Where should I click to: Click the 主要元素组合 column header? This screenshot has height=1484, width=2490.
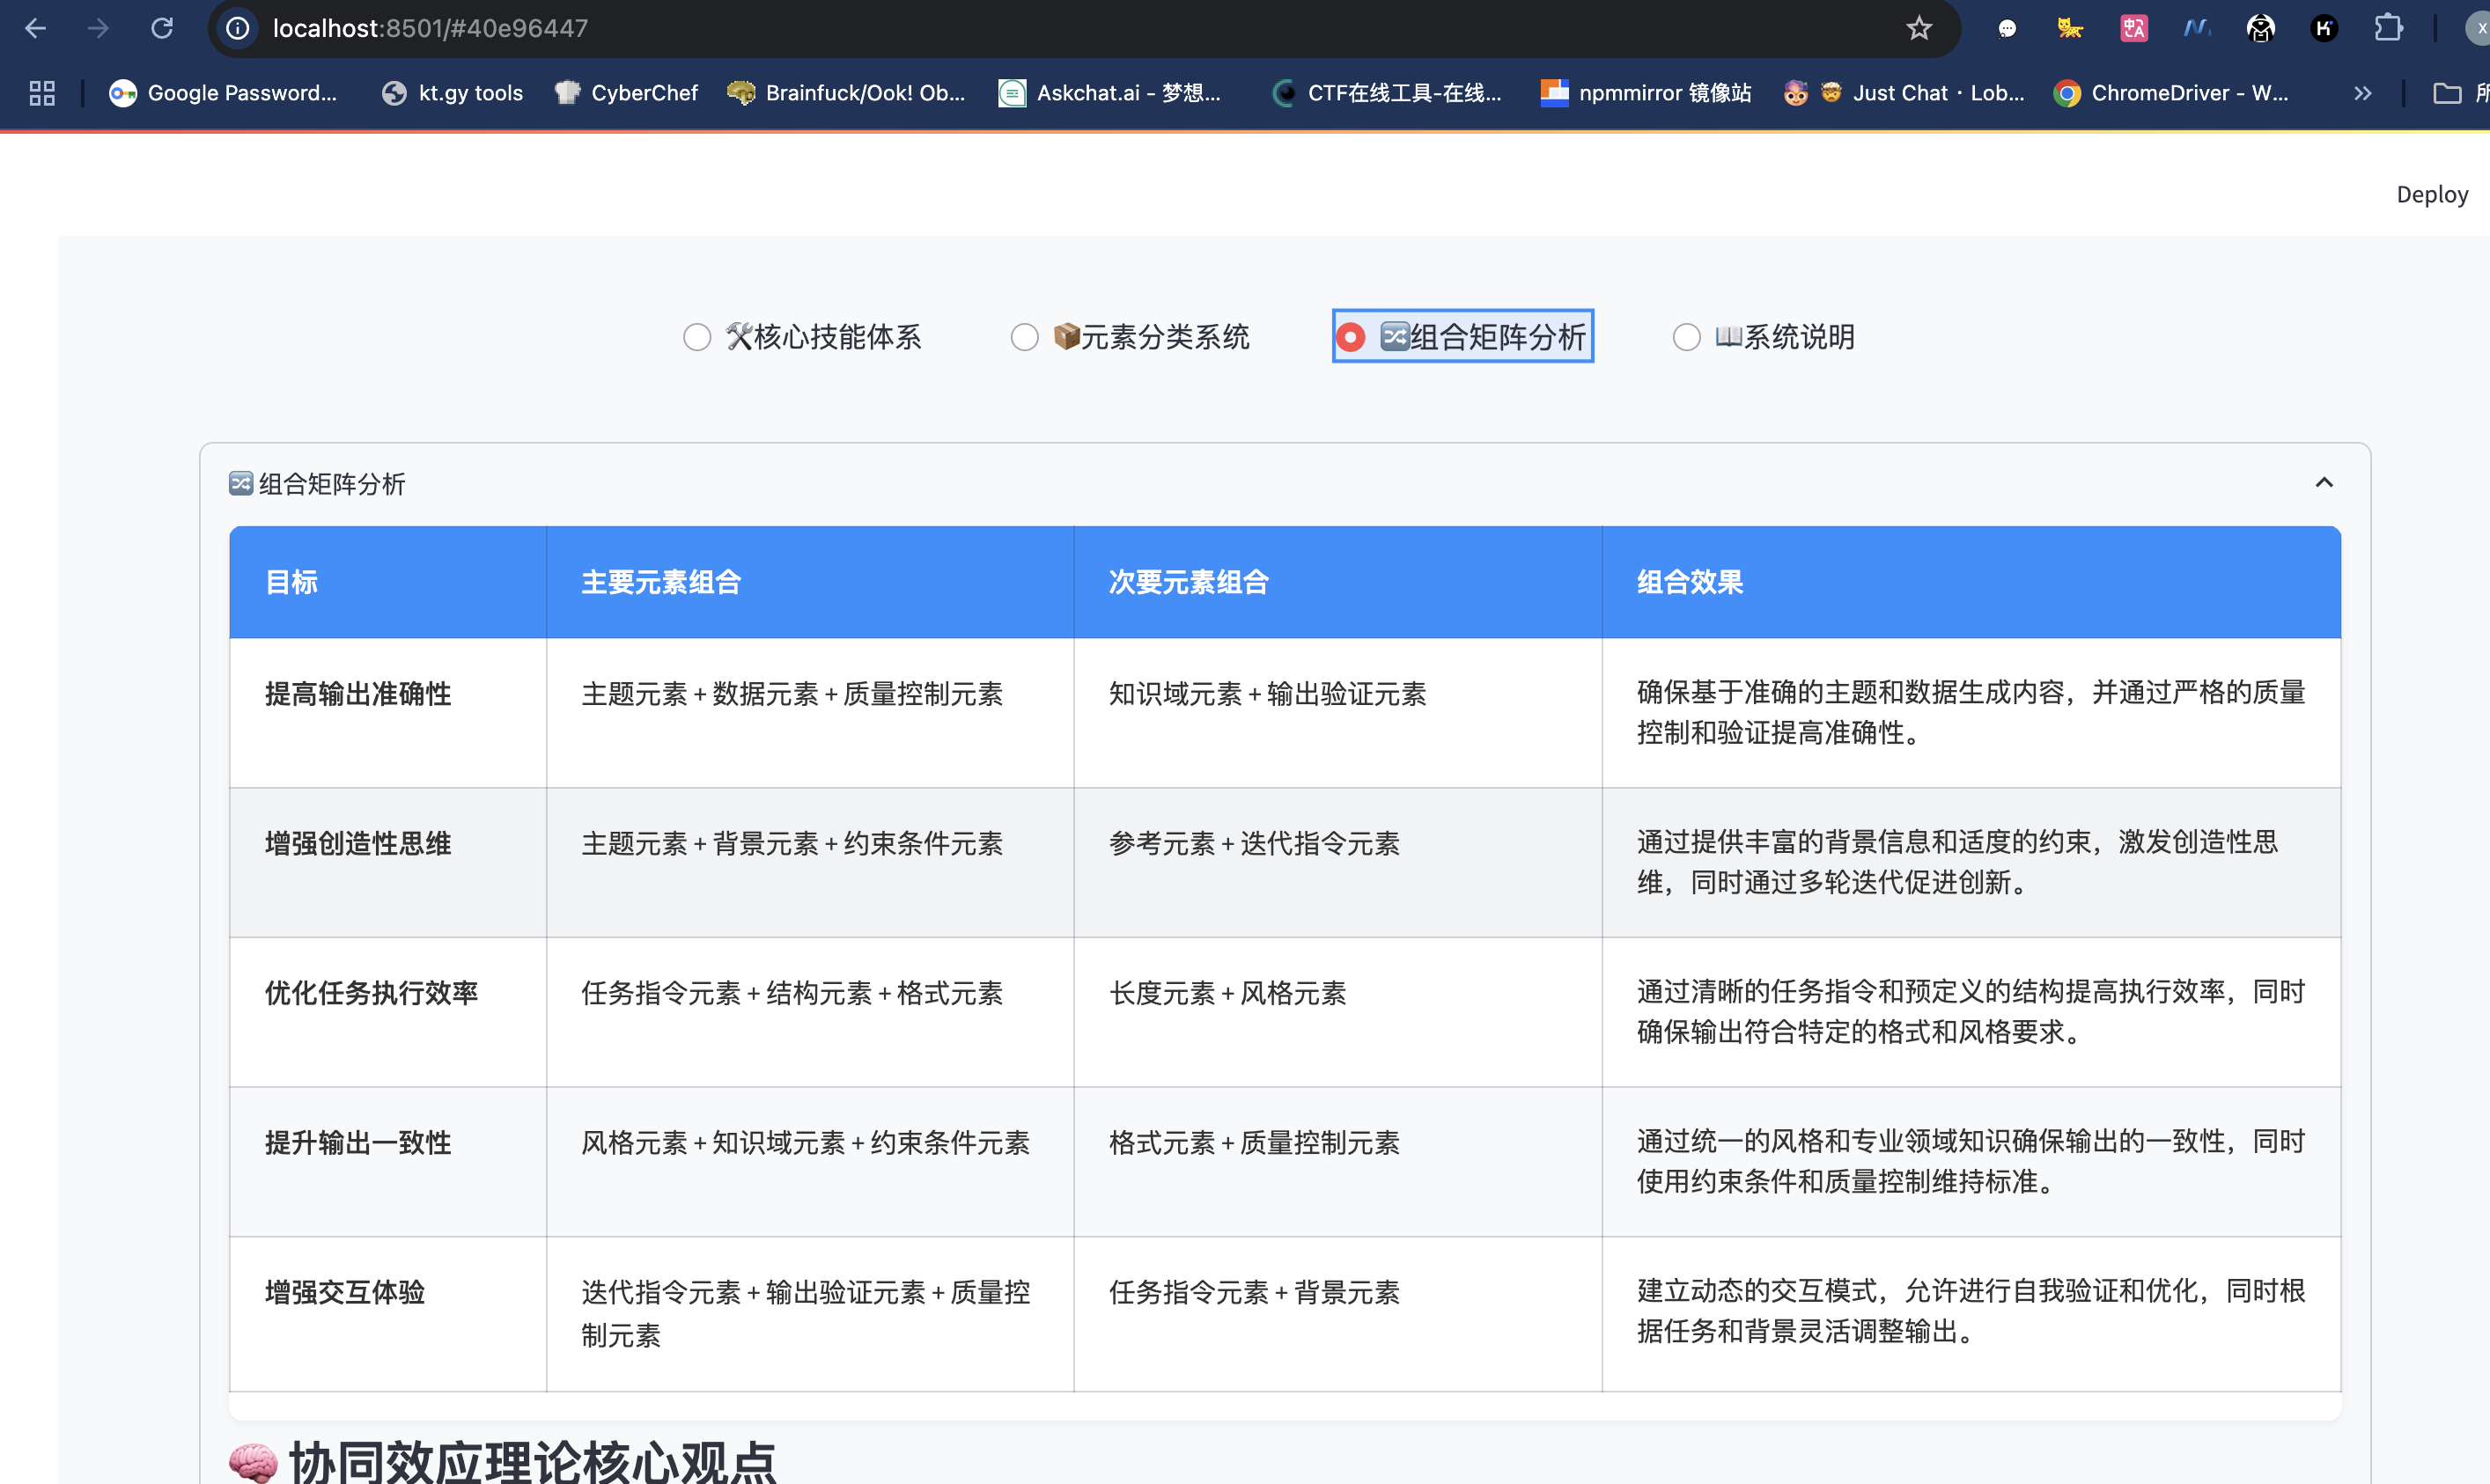tap(661, 582)
